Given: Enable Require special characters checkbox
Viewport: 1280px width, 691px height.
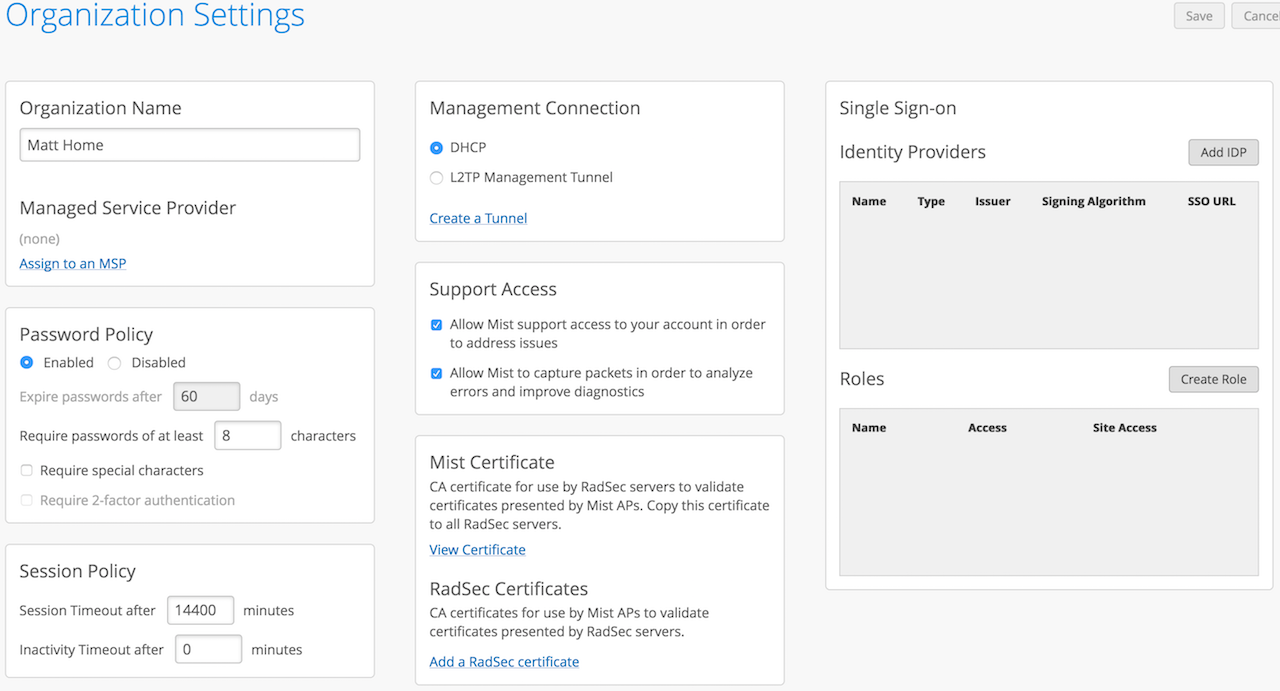Looking at the screenshot, I should point(27,470).
